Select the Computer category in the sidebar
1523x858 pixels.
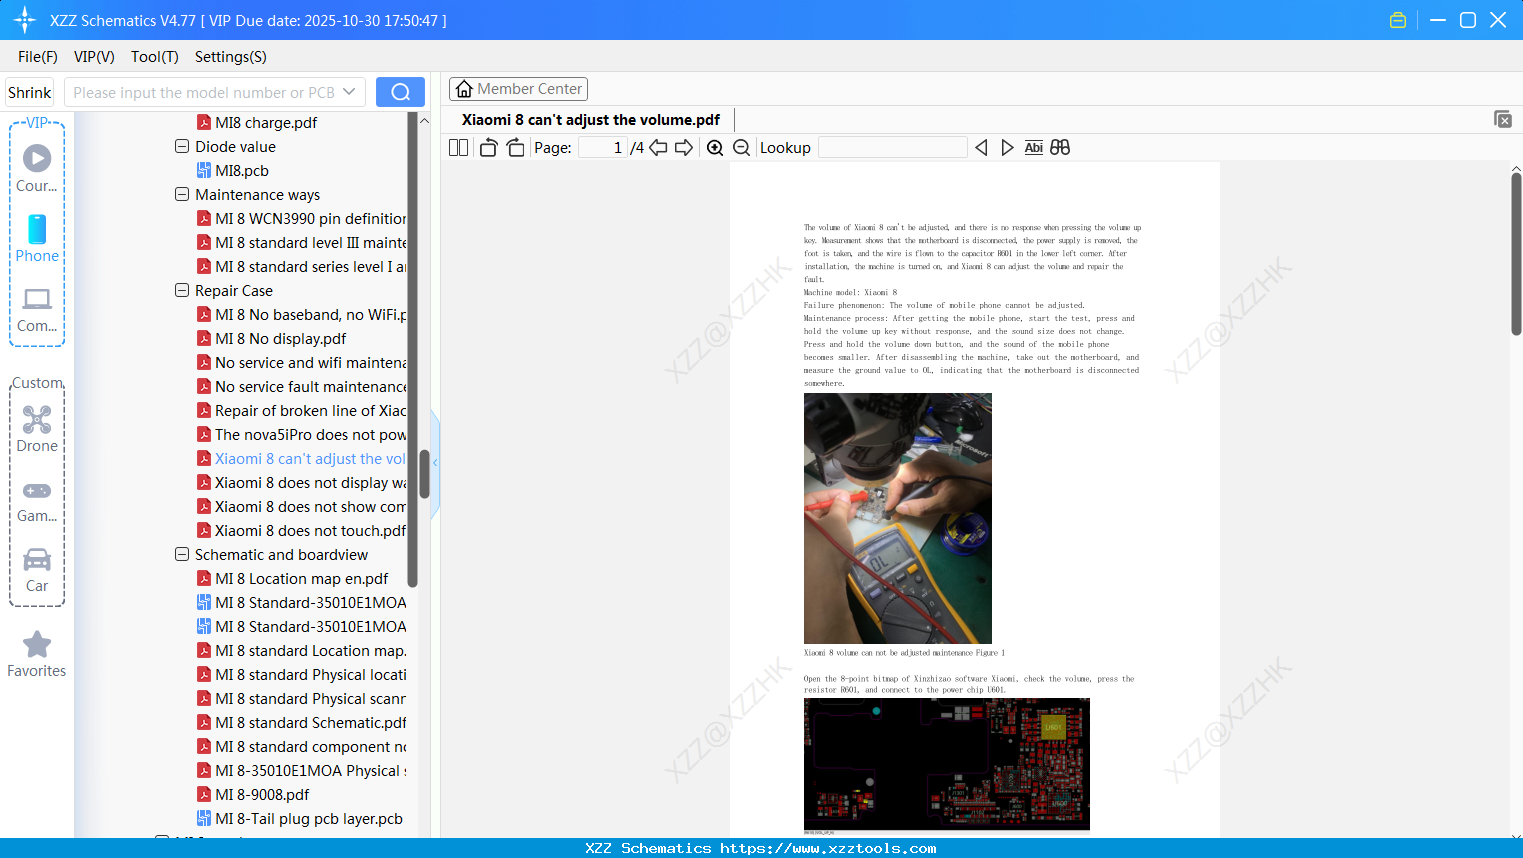[37, 310]
